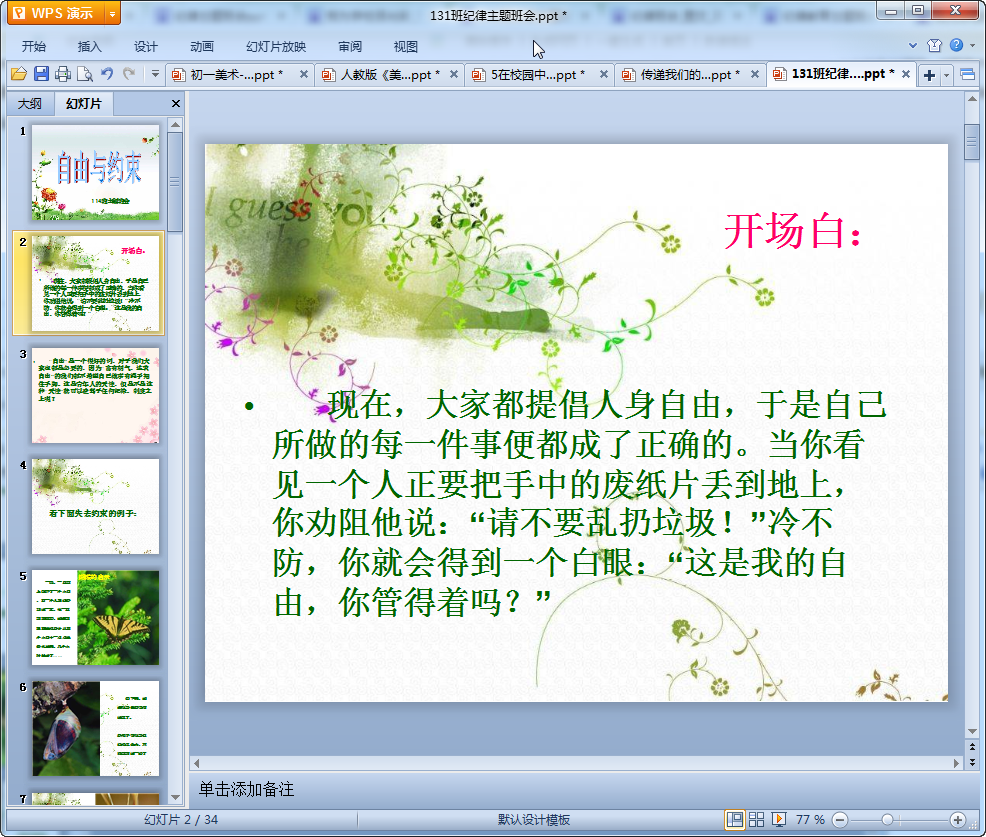The image size is (986, 837).
Task: Switch to the 大纲 outline pane tab
Action: 30,104
